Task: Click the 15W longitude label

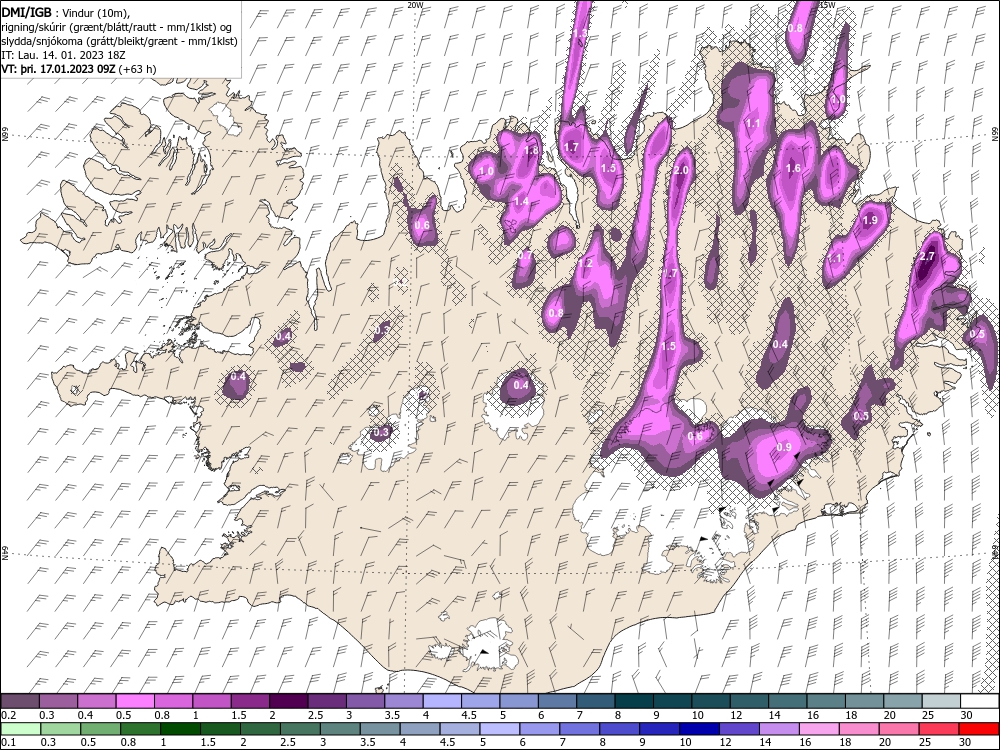Action: [x=827, y=4]
